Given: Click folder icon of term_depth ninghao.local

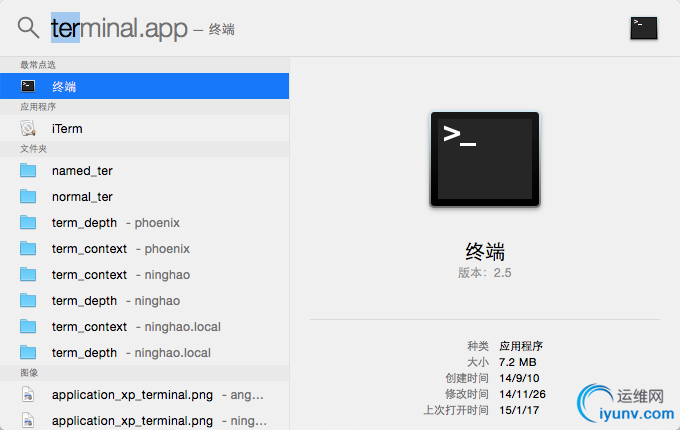Looking at the screenshot, I should coord(28,352).
